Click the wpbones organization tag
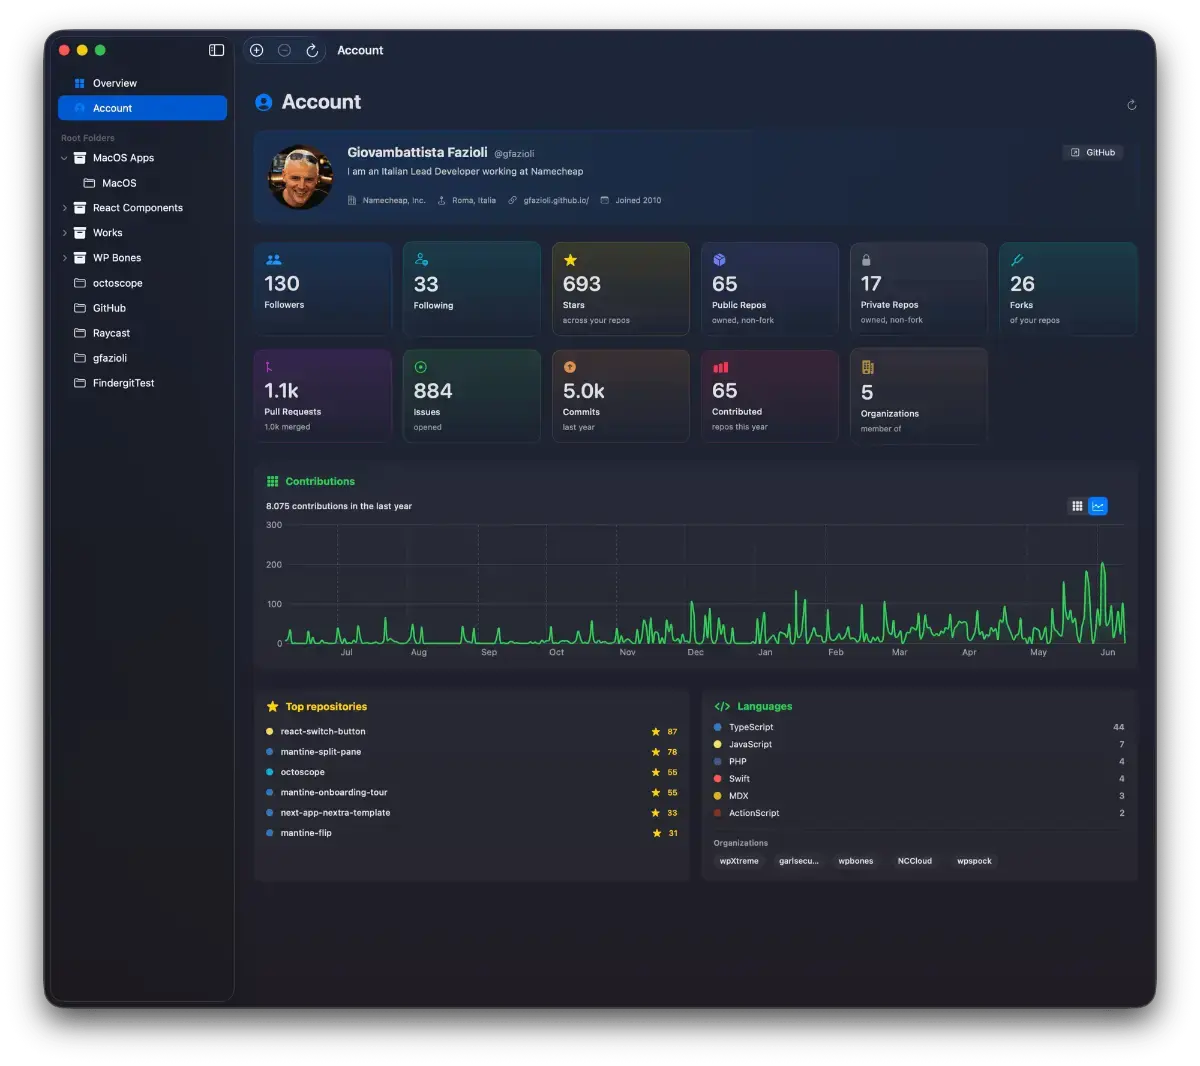 coord(856,861)
